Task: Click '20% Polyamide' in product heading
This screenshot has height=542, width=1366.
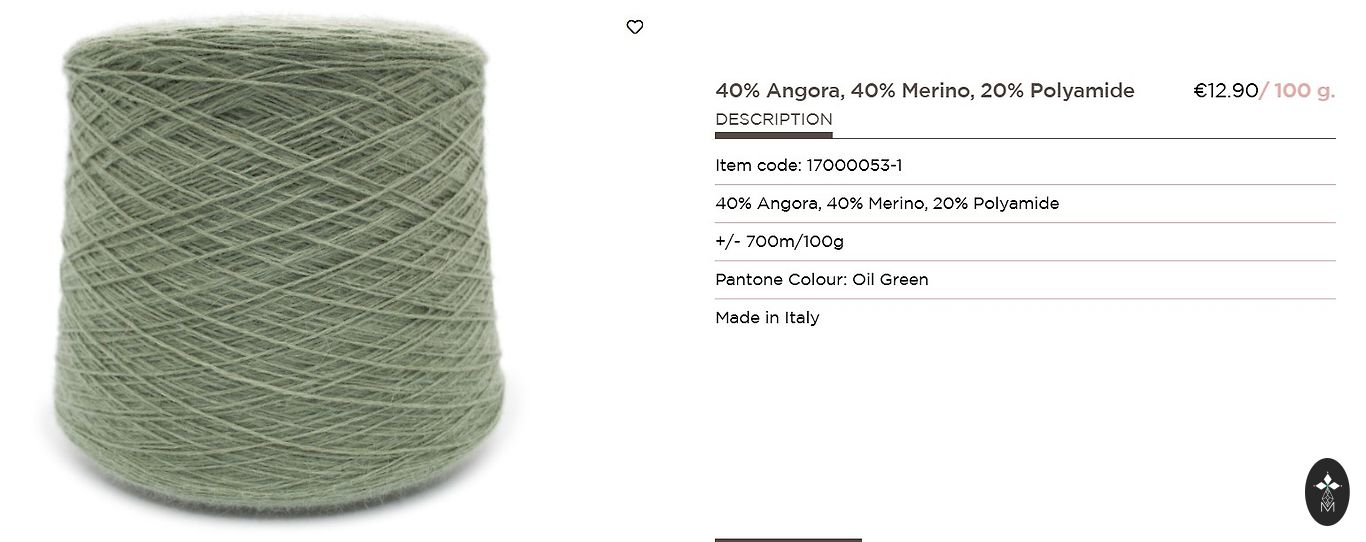Action: (x=1057, y=91)
